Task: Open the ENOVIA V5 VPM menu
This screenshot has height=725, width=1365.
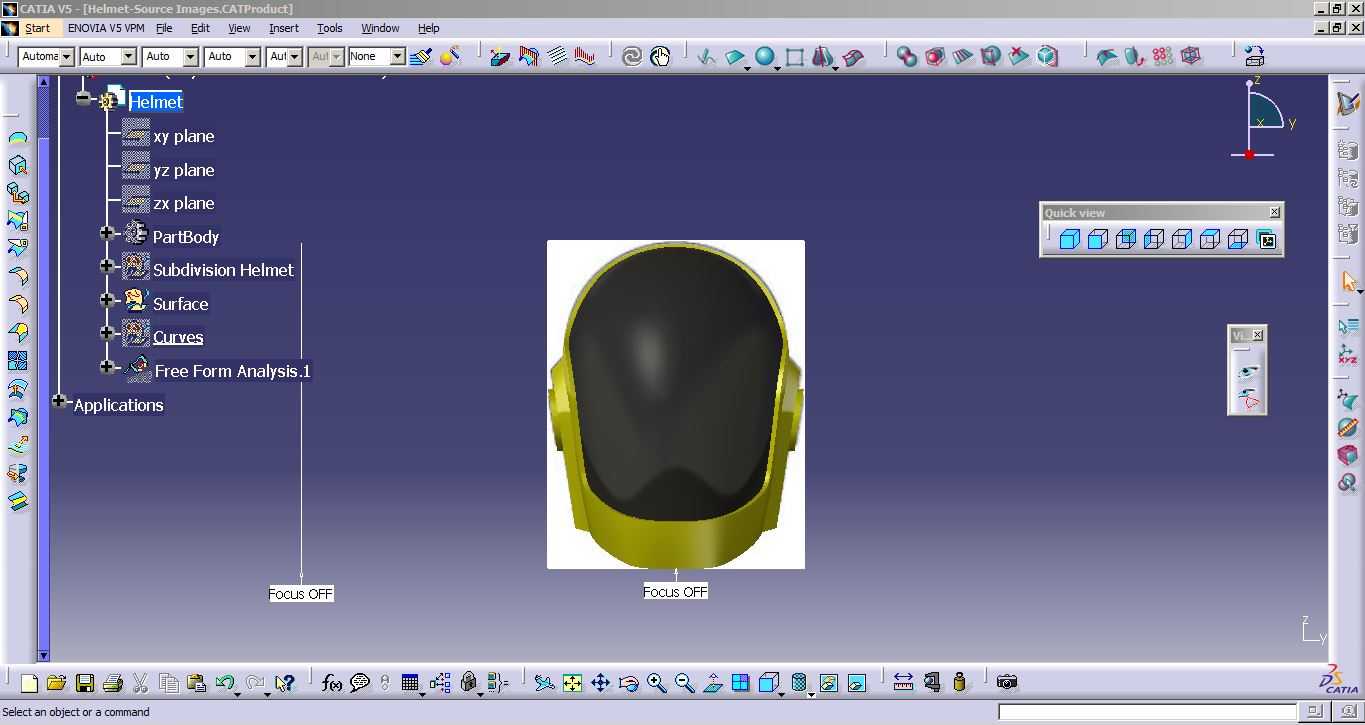Action: [x=106, y=28]
